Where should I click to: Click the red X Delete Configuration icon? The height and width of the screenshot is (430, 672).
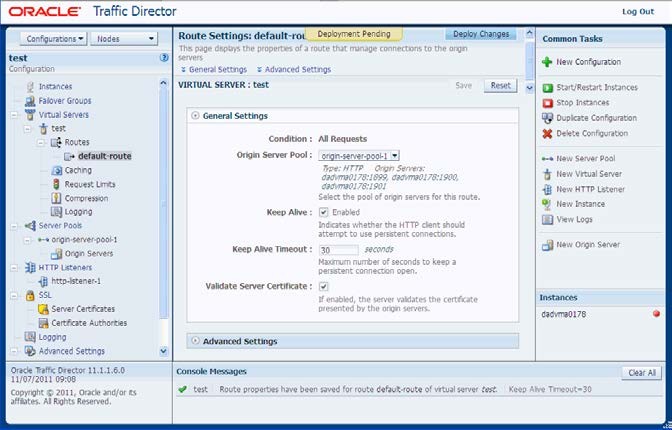(547, 134)
